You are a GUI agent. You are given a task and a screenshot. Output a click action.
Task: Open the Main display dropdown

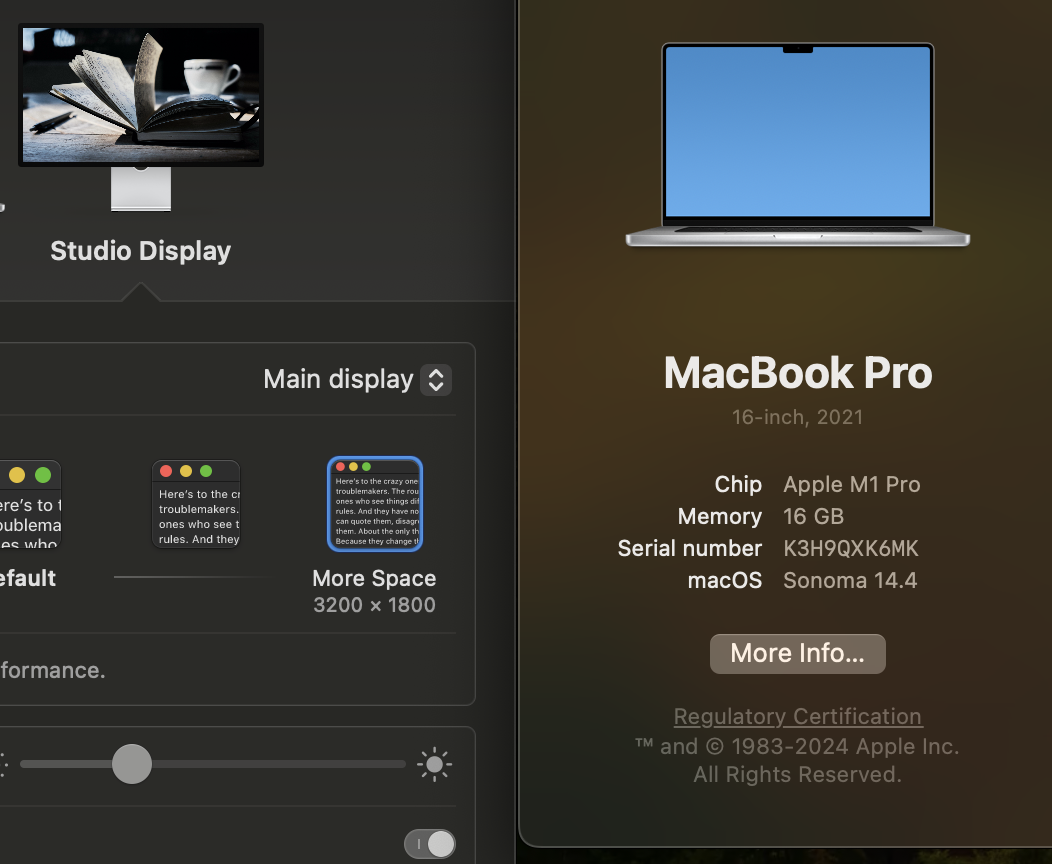(436, 380)
